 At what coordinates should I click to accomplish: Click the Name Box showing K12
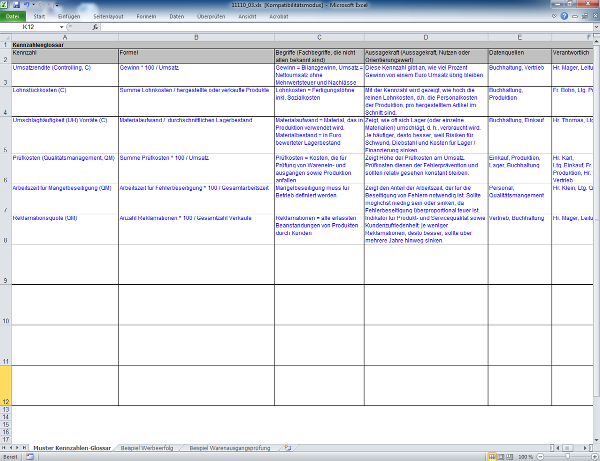pos(42,27)
